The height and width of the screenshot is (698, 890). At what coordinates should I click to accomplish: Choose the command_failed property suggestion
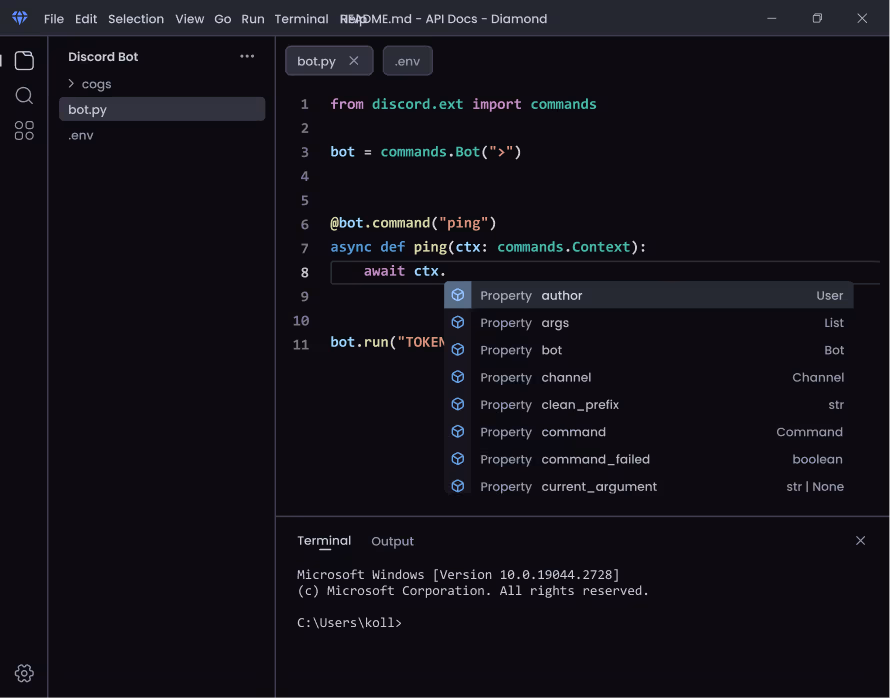648,459
